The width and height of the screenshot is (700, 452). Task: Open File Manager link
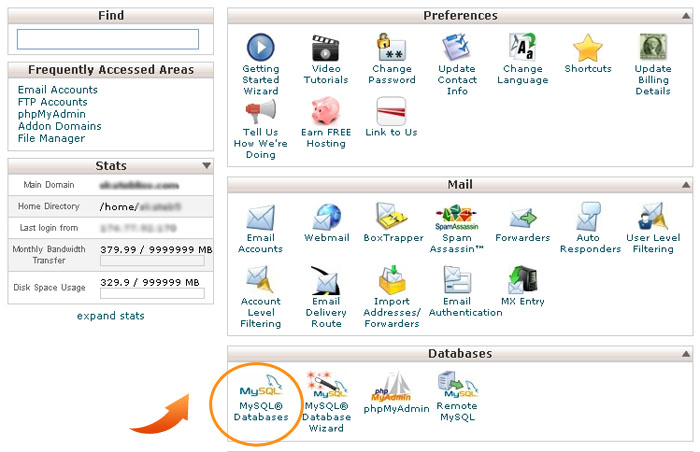pyautogui.click(x=51, y=138)
